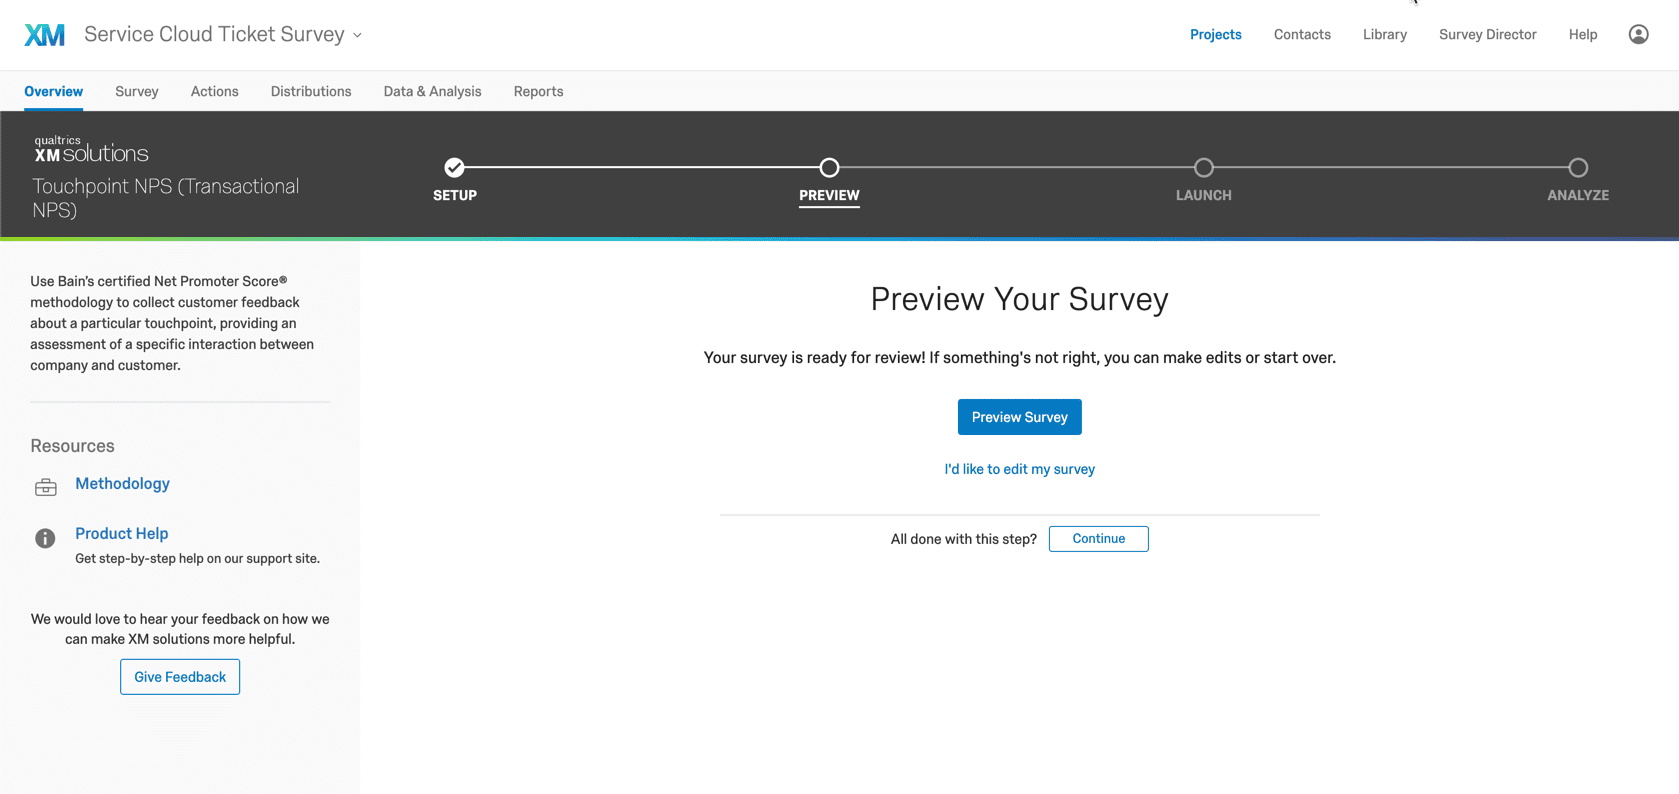The height and width of the screenshot is (794, 1679).
Task: Open Projects in the top navigation
Action: click(1216, 34)
